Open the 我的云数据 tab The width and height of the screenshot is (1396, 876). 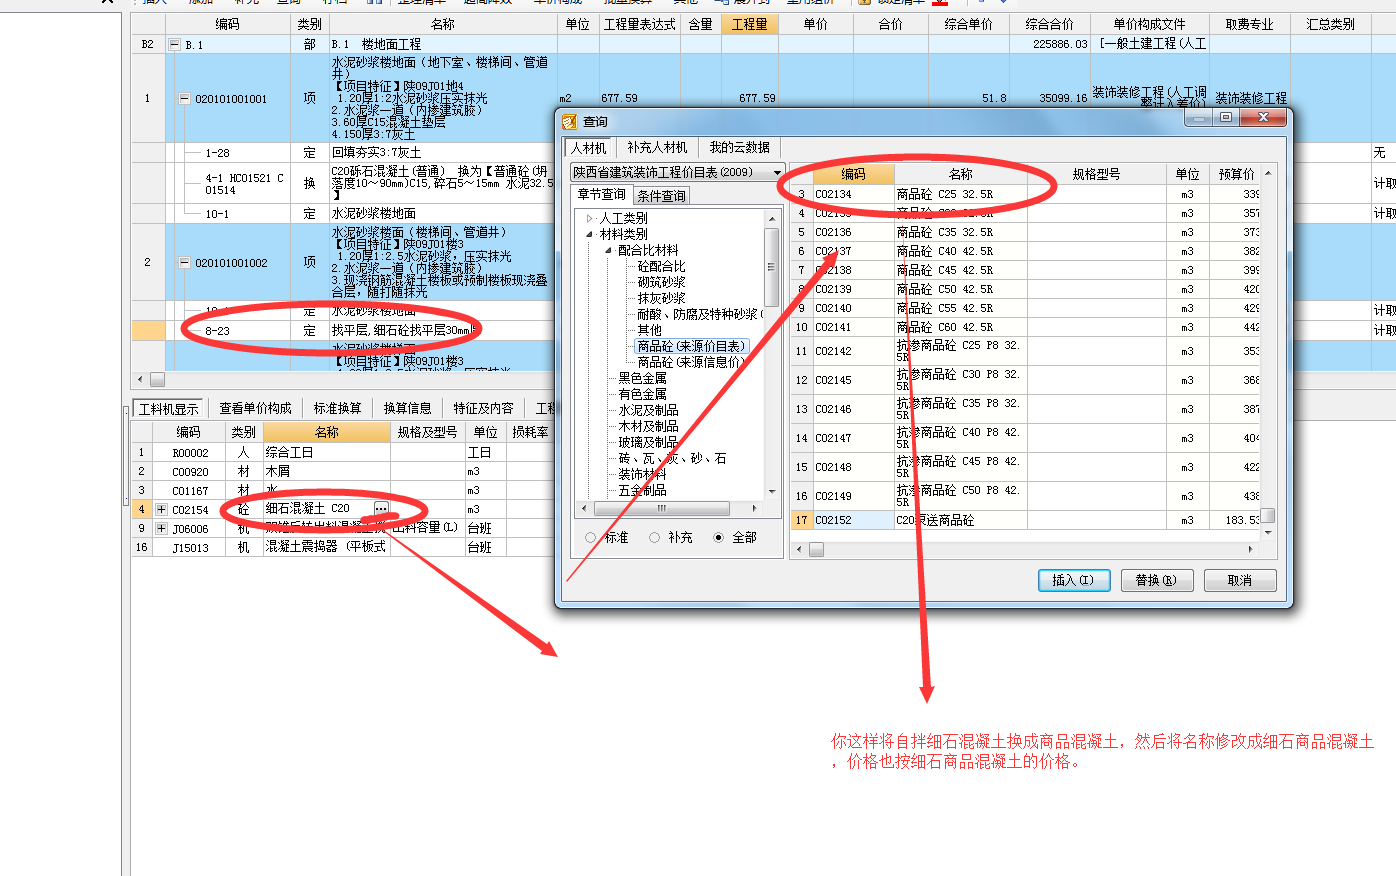[740, 147]
